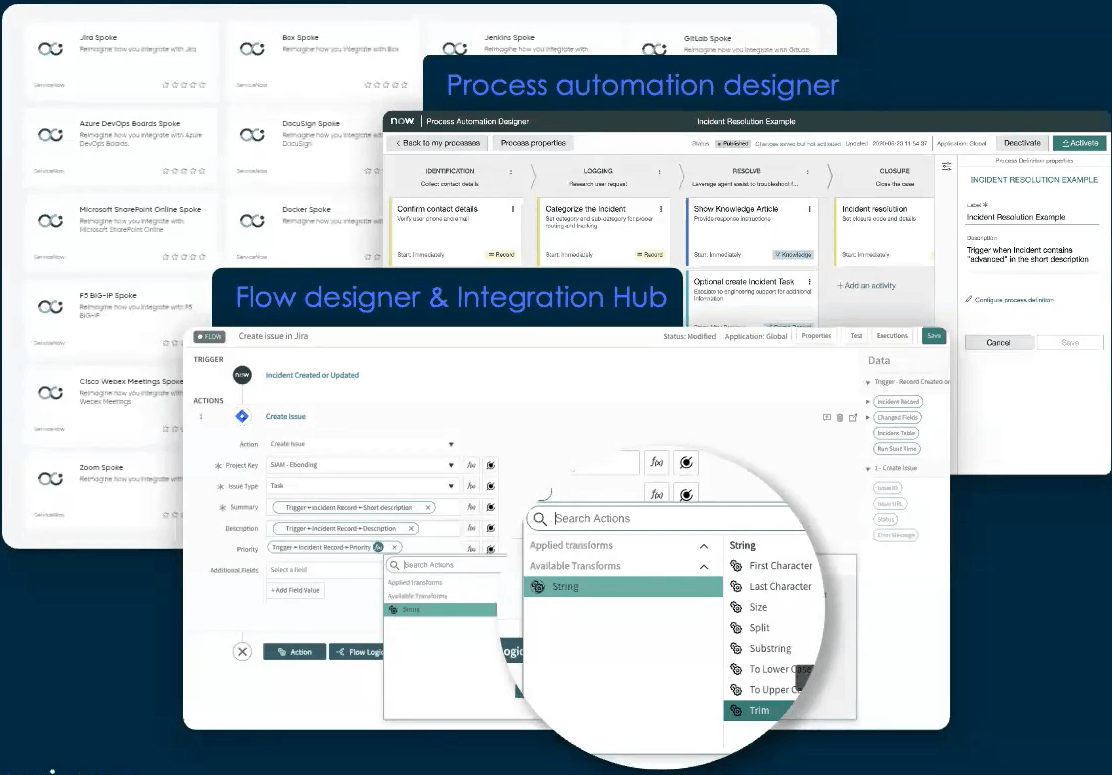Click the round X close icon above Action
This screenshot has height=775, width=1112.
pyautogui.click(x=242, y=652)
